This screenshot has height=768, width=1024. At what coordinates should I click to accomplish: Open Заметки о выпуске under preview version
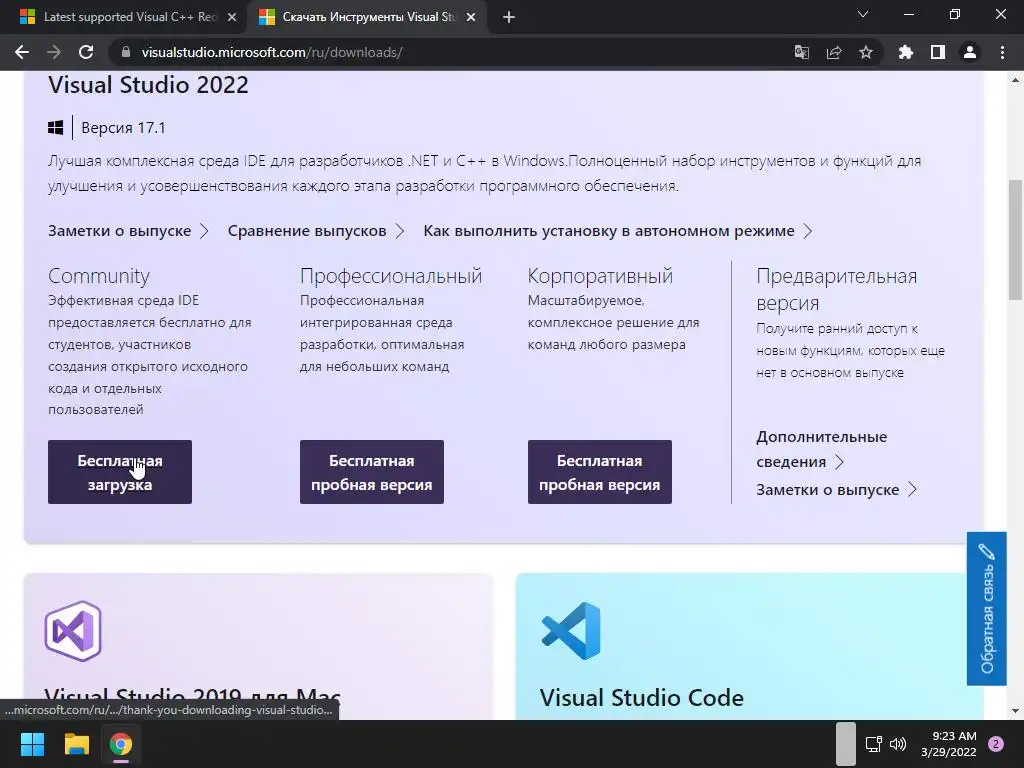[837, 490]
